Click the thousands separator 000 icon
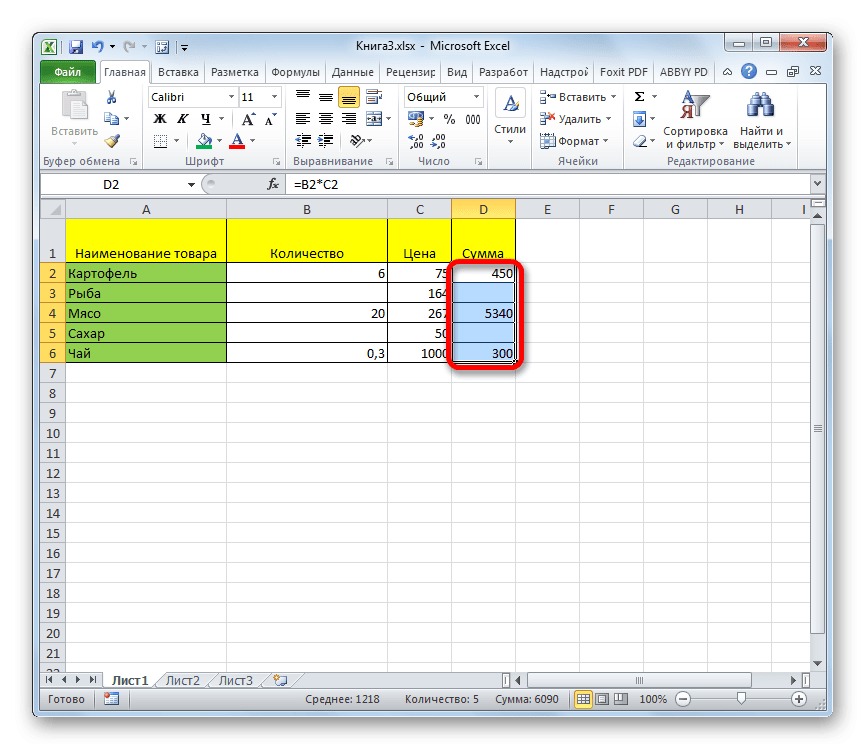This screenshot has height=750, width=866. pyautogui.click(x=473, y=119)
